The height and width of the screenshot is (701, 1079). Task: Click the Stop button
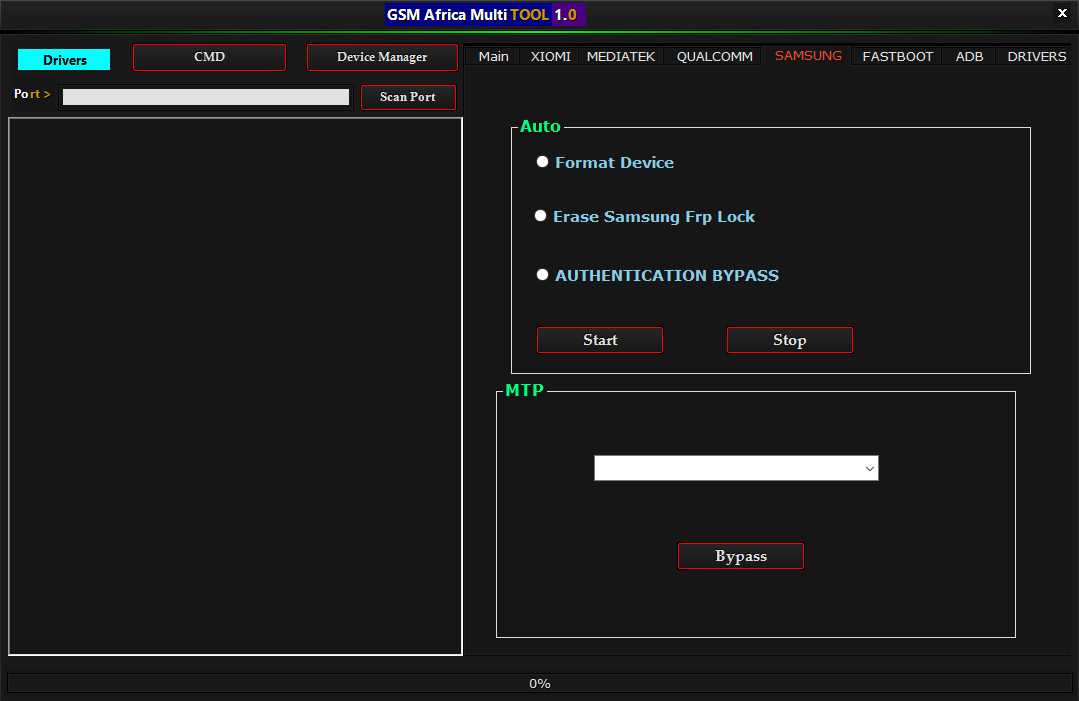(x=789, y=340)
